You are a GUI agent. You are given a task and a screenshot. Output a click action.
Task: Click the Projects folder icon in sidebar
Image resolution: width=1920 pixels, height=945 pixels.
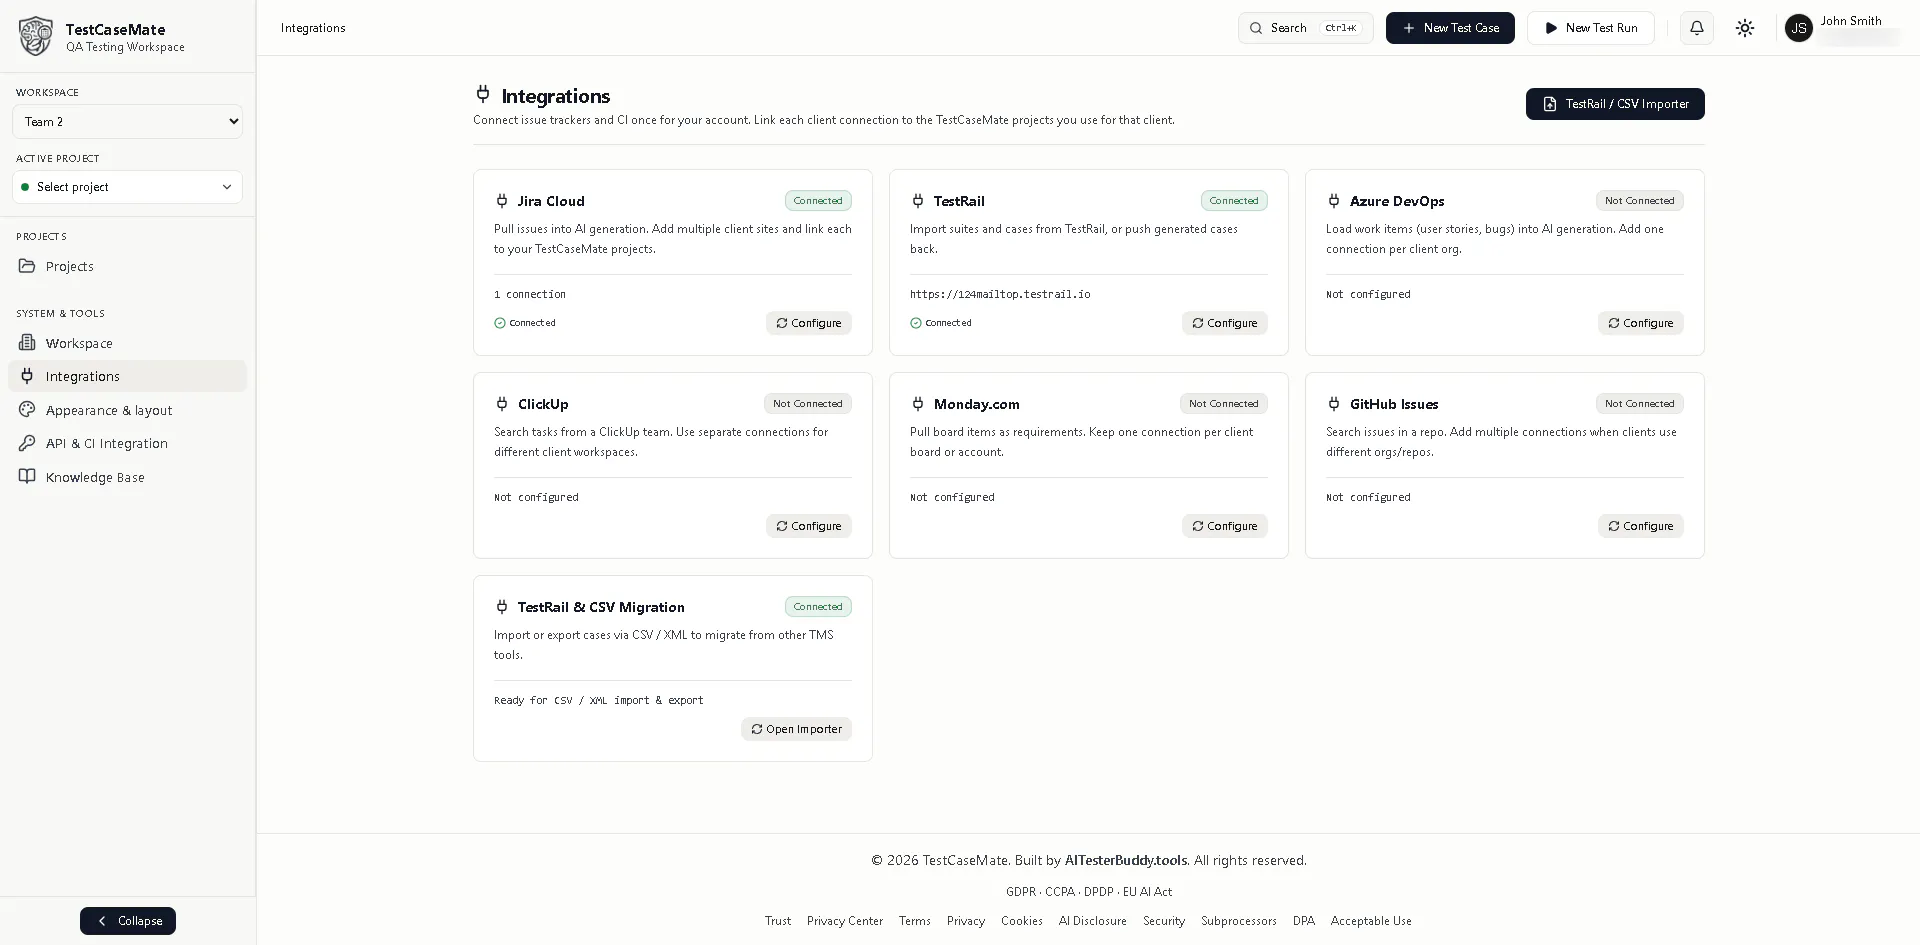[27, 266]
